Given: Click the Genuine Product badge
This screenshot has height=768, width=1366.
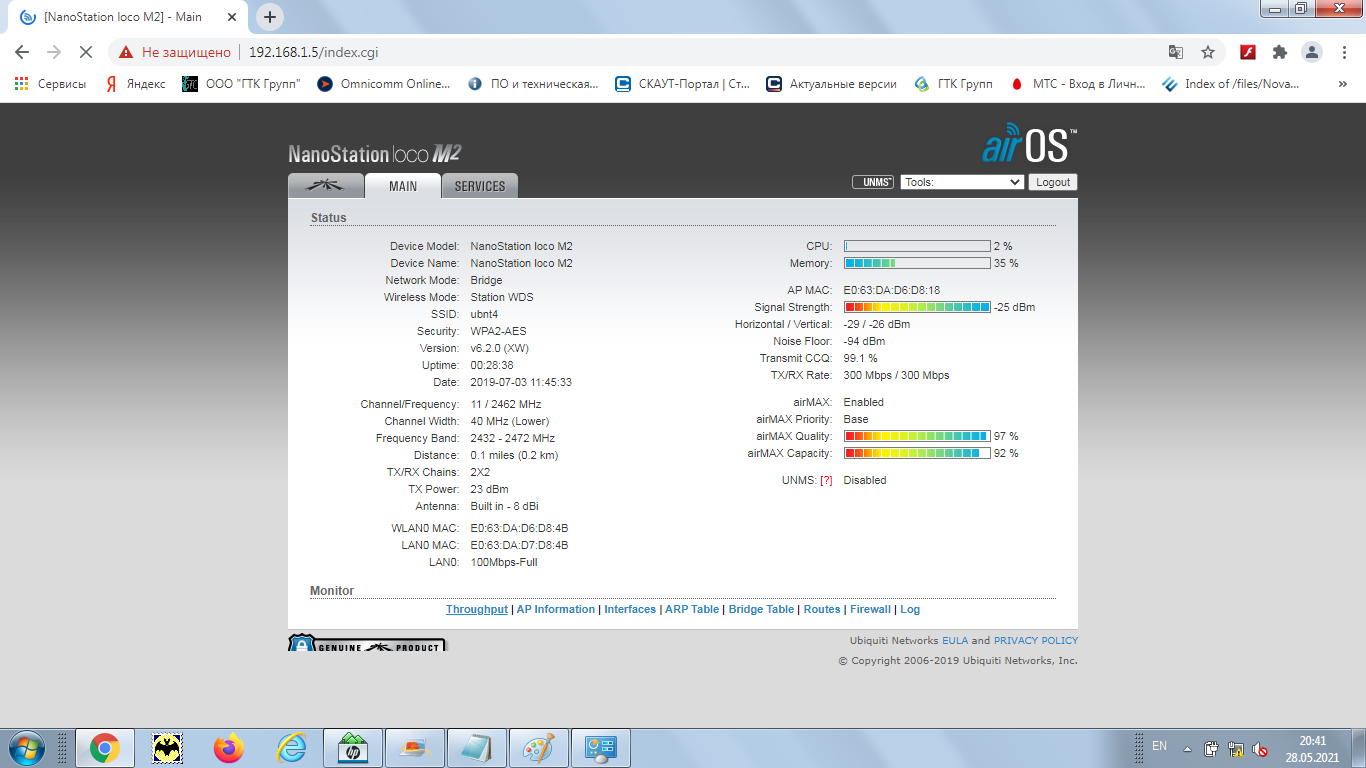Looking at the screenshot, I should [x=367, y=644].
